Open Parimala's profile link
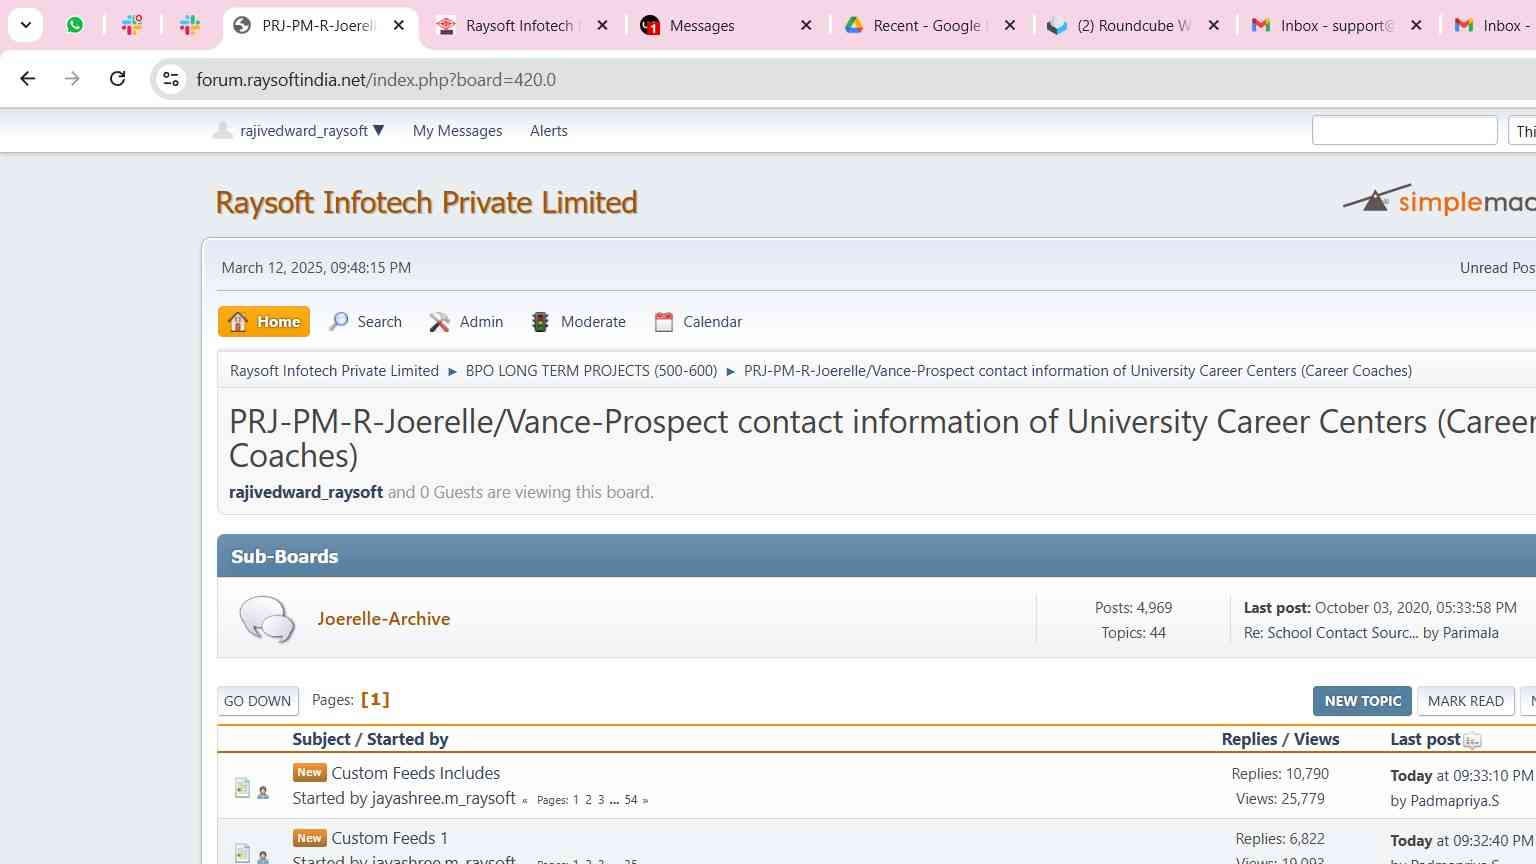The image size is (1536, 864). [x=1470, y=633]
